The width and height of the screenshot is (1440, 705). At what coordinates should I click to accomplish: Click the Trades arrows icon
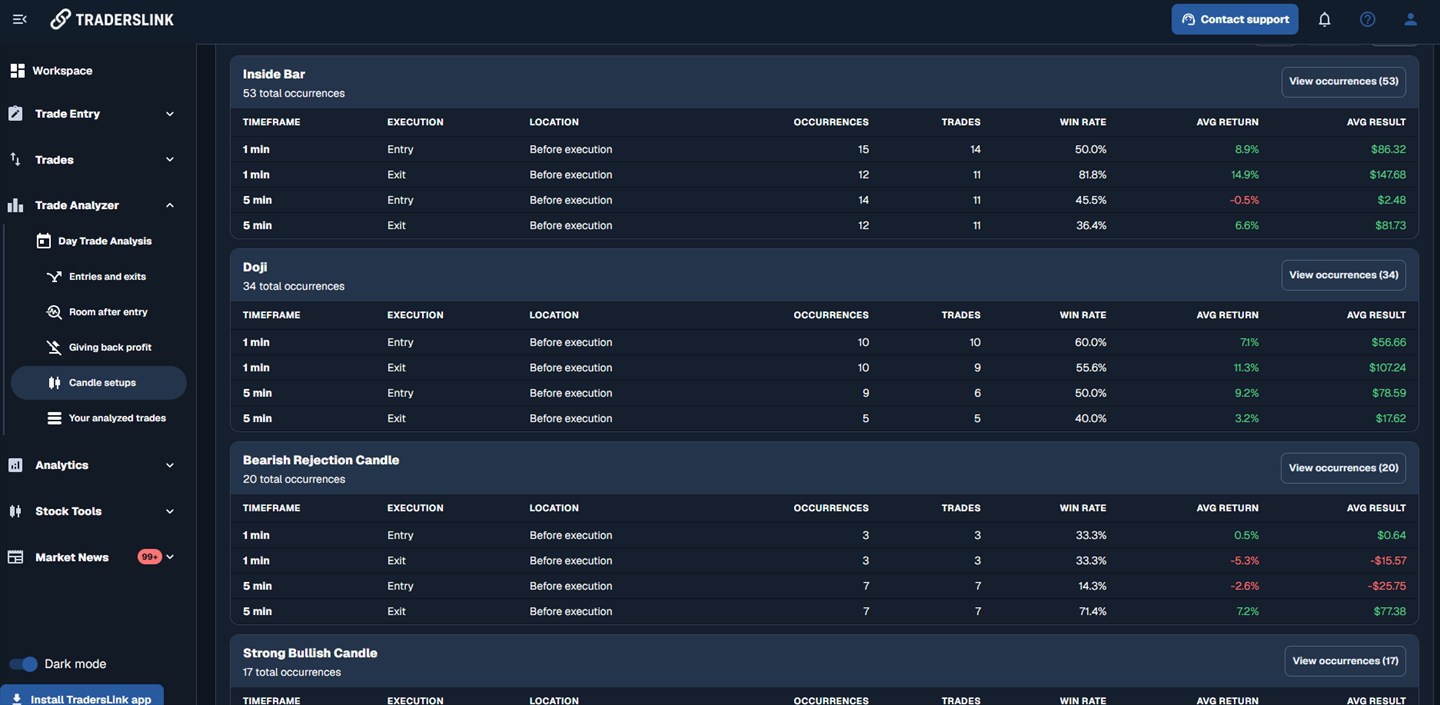15,159
